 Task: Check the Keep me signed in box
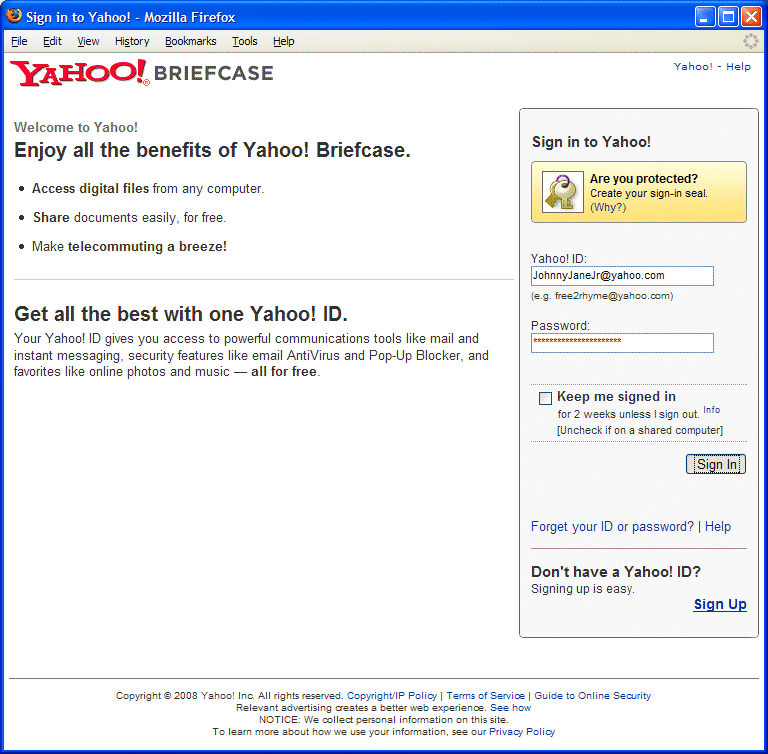(x=545, y=398)
